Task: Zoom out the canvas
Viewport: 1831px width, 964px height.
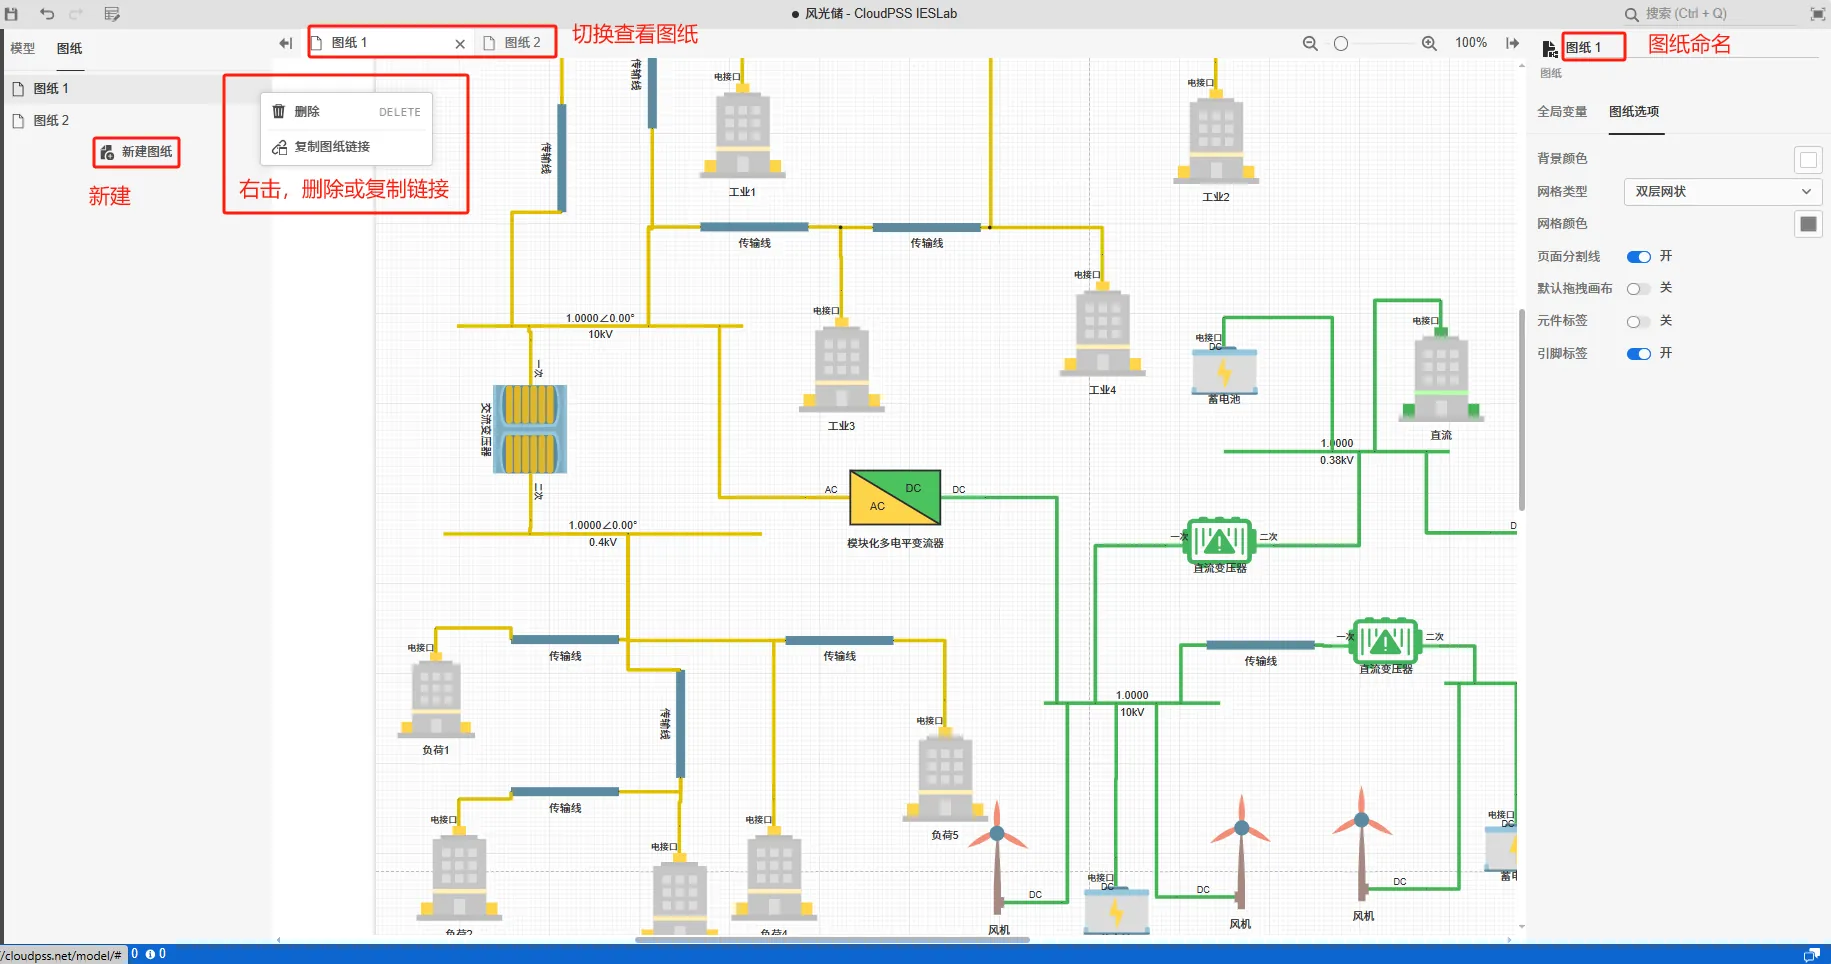Action: tap(1310, 43)
